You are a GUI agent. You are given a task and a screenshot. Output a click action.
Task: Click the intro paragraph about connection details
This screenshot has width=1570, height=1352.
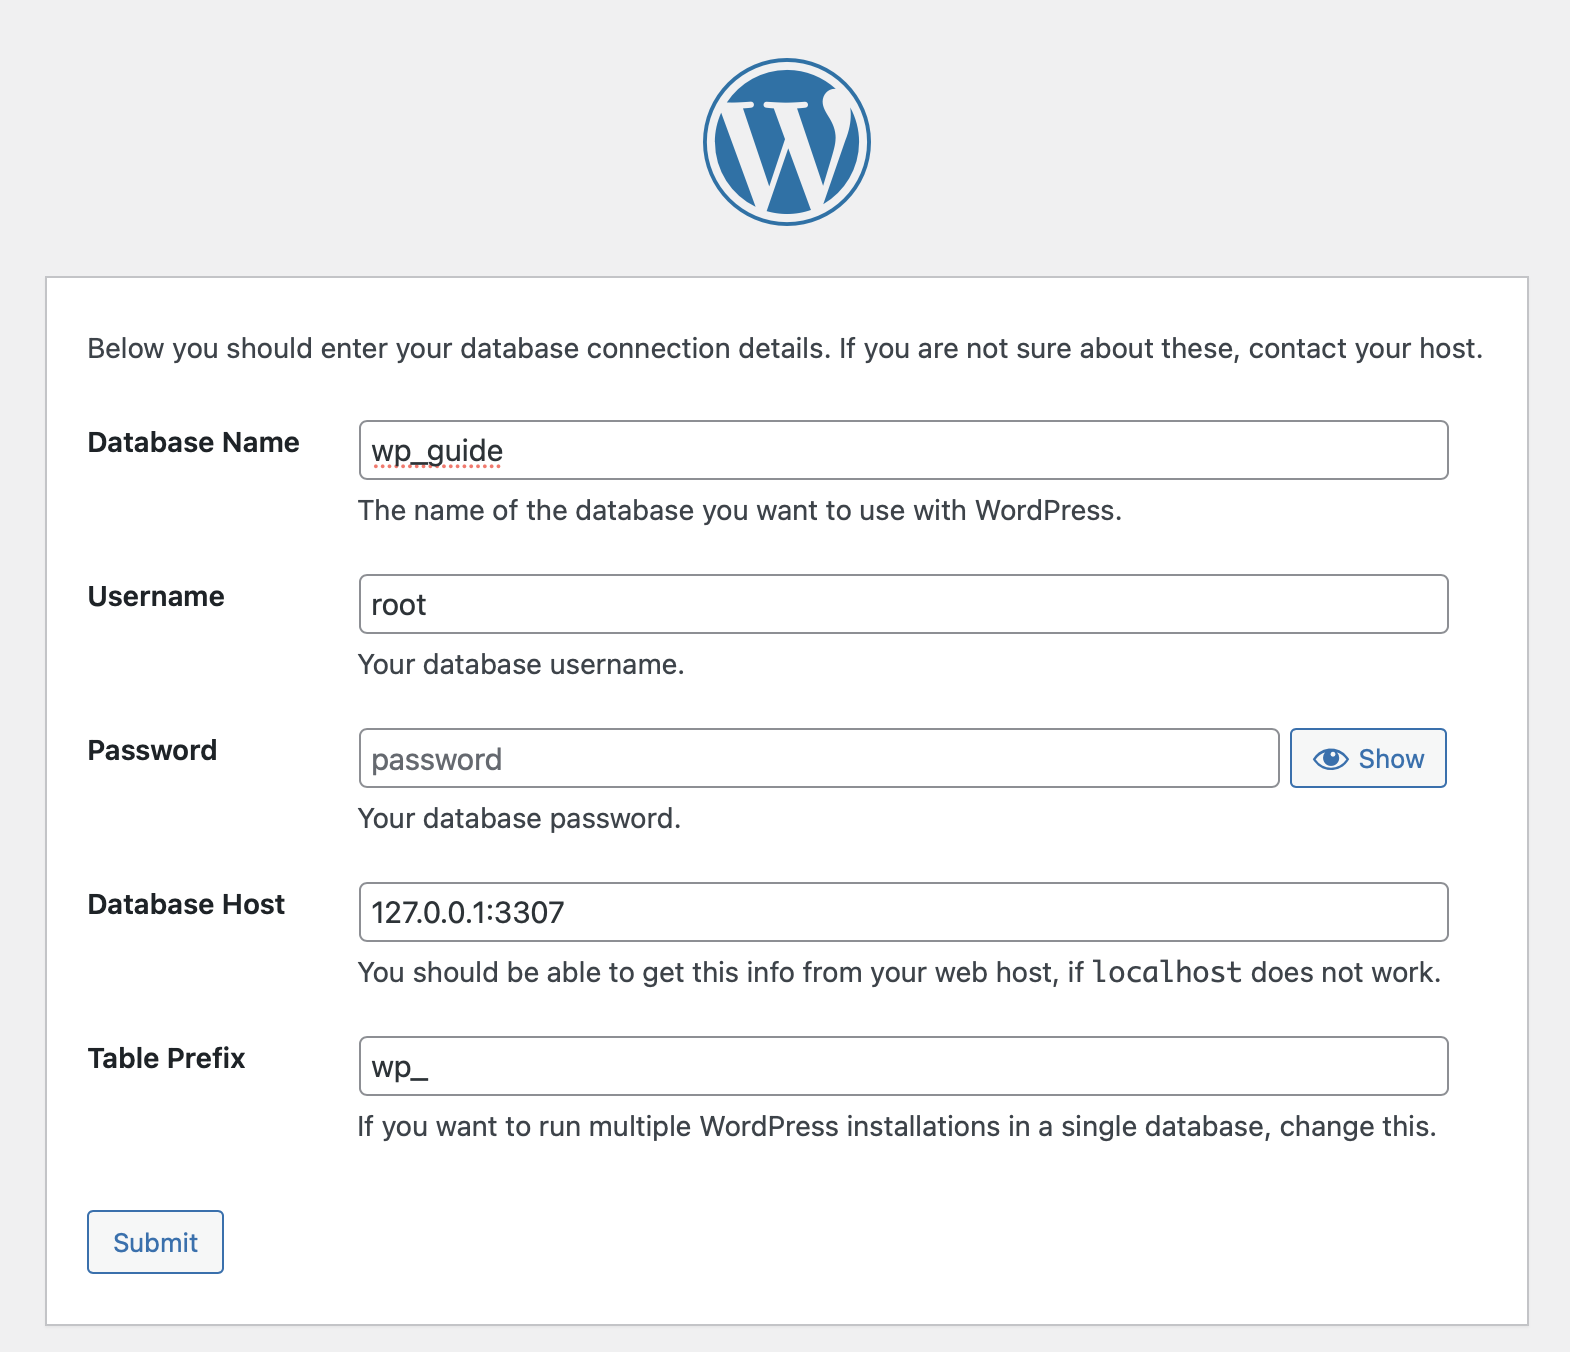pos(784,349)
